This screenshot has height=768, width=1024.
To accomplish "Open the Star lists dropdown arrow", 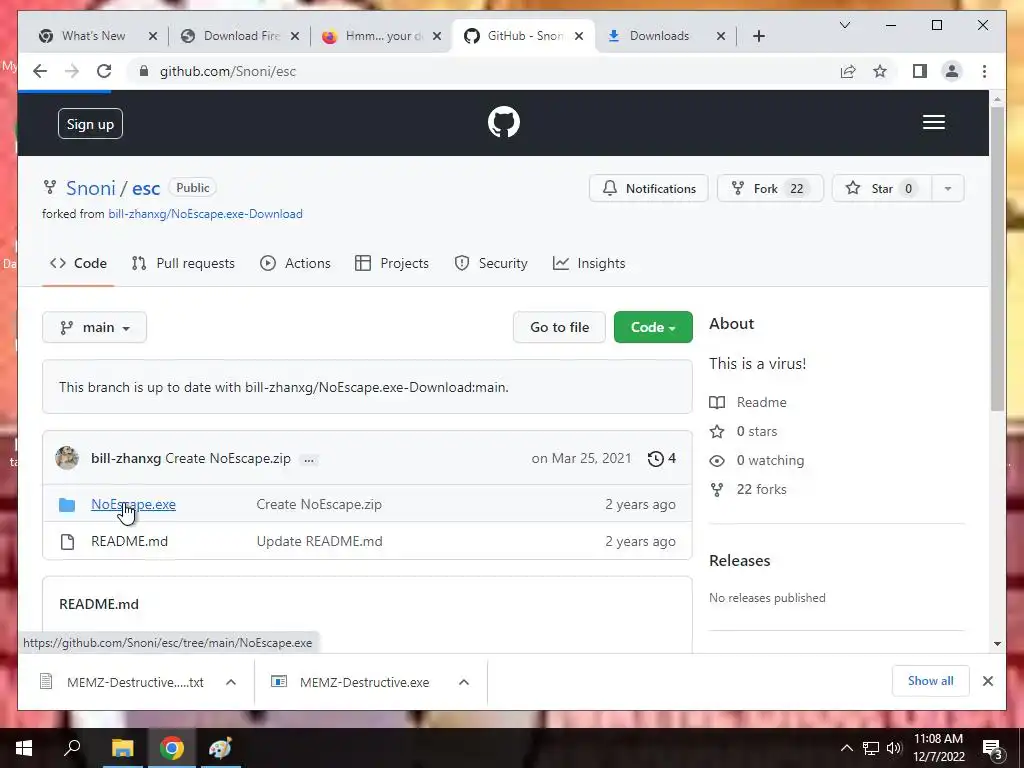I will 948,189.
